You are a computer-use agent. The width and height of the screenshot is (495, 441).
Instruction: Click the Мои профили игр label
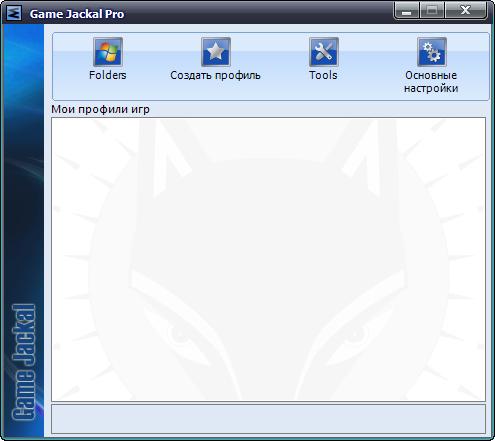tap(100, 109)
